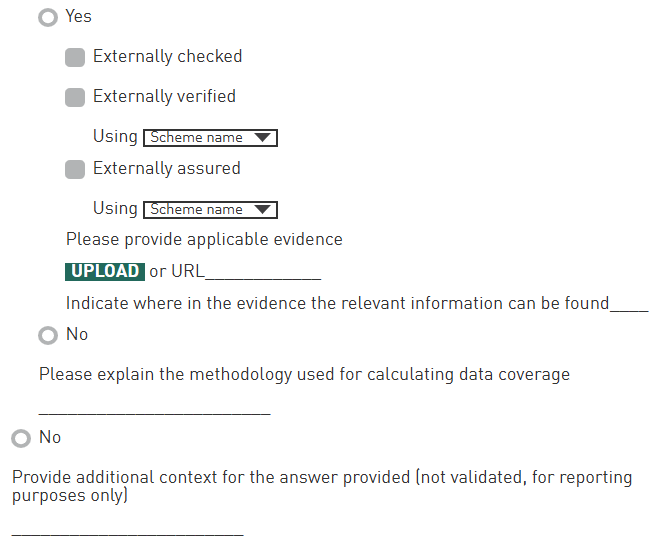668x546 pixels.
Task: Select outermost "No" radio above additional context
Action: pyautogui.click(x=21, y=439)
